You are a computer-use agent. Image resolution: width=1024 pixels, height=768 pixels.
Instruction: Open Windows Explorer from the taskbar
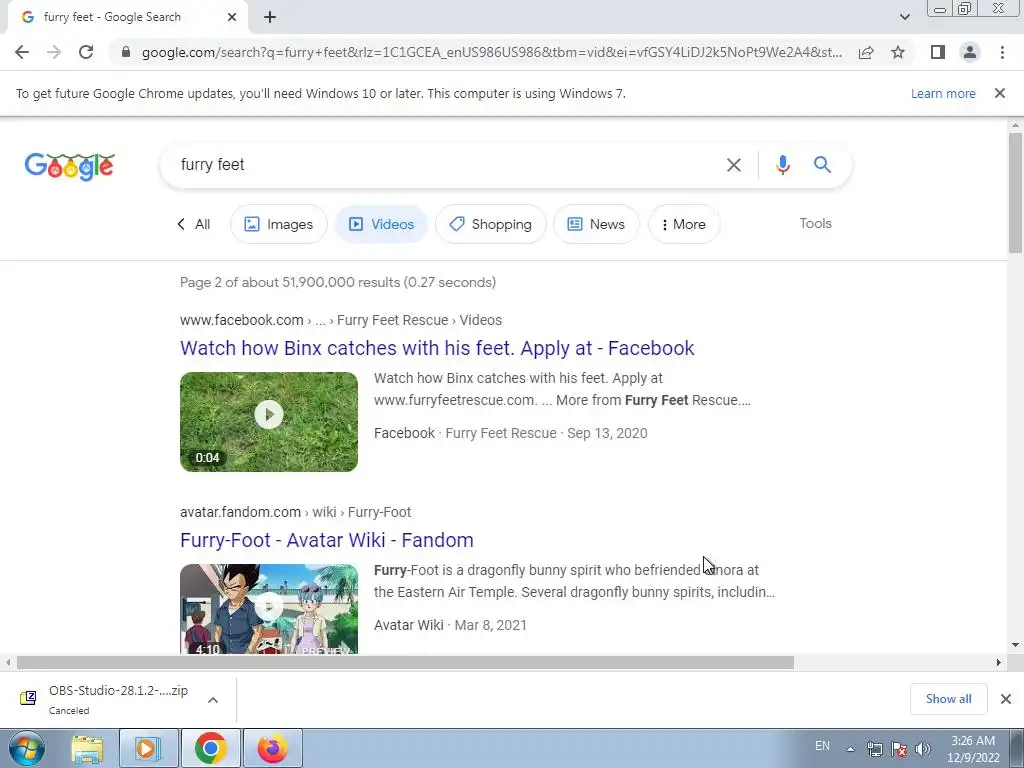click(x=88, y=748)
